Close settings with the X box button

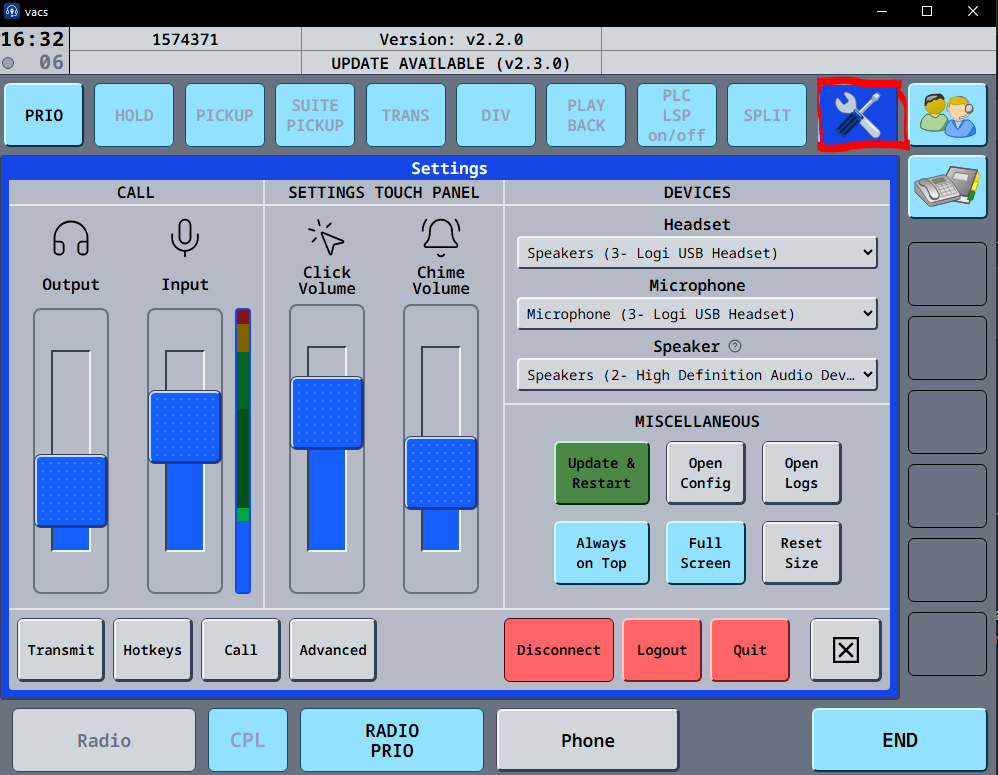point(845,650)
